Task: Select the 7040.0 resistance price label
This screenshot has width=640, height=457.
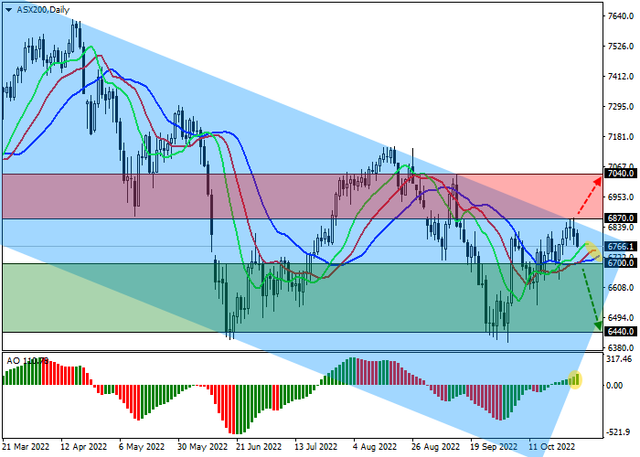Action: 620,173
